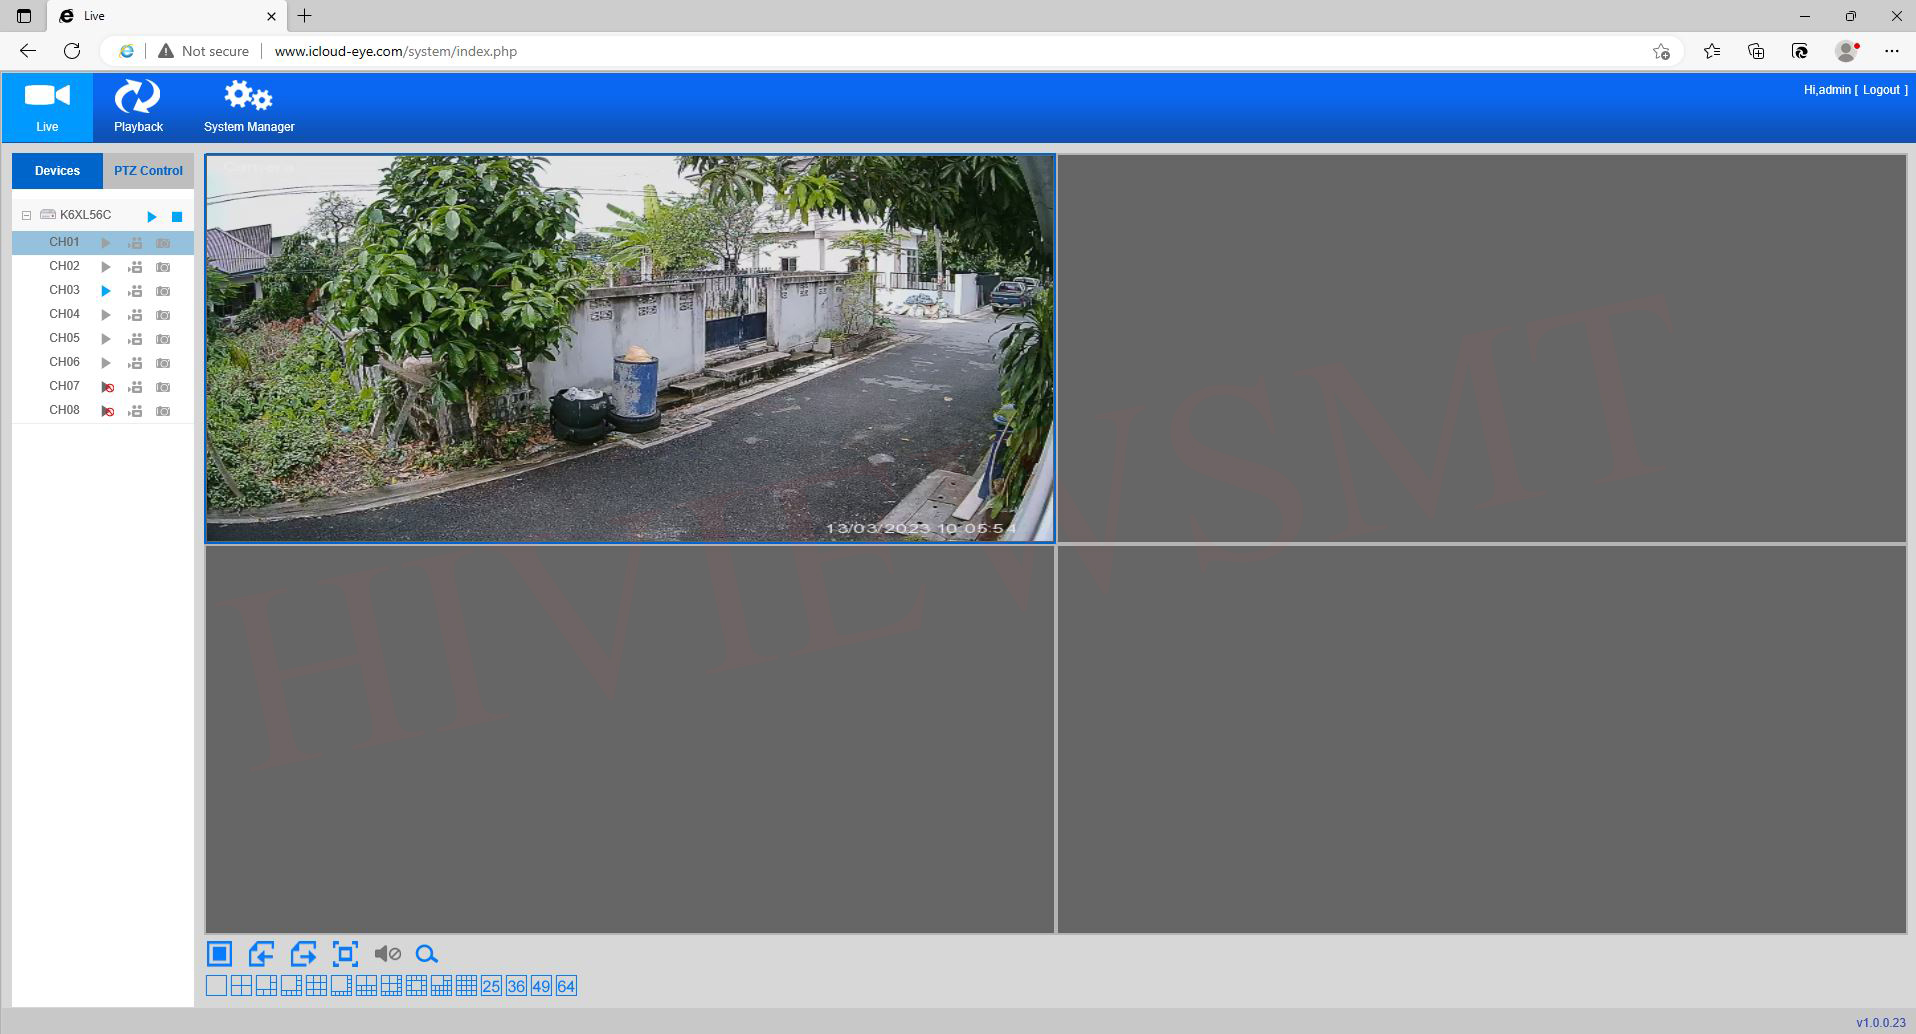Viewport: 1916px width, 1034px height.
Task: Click the snapshot camera icon for CH02
Action: (x=163, y=267)
